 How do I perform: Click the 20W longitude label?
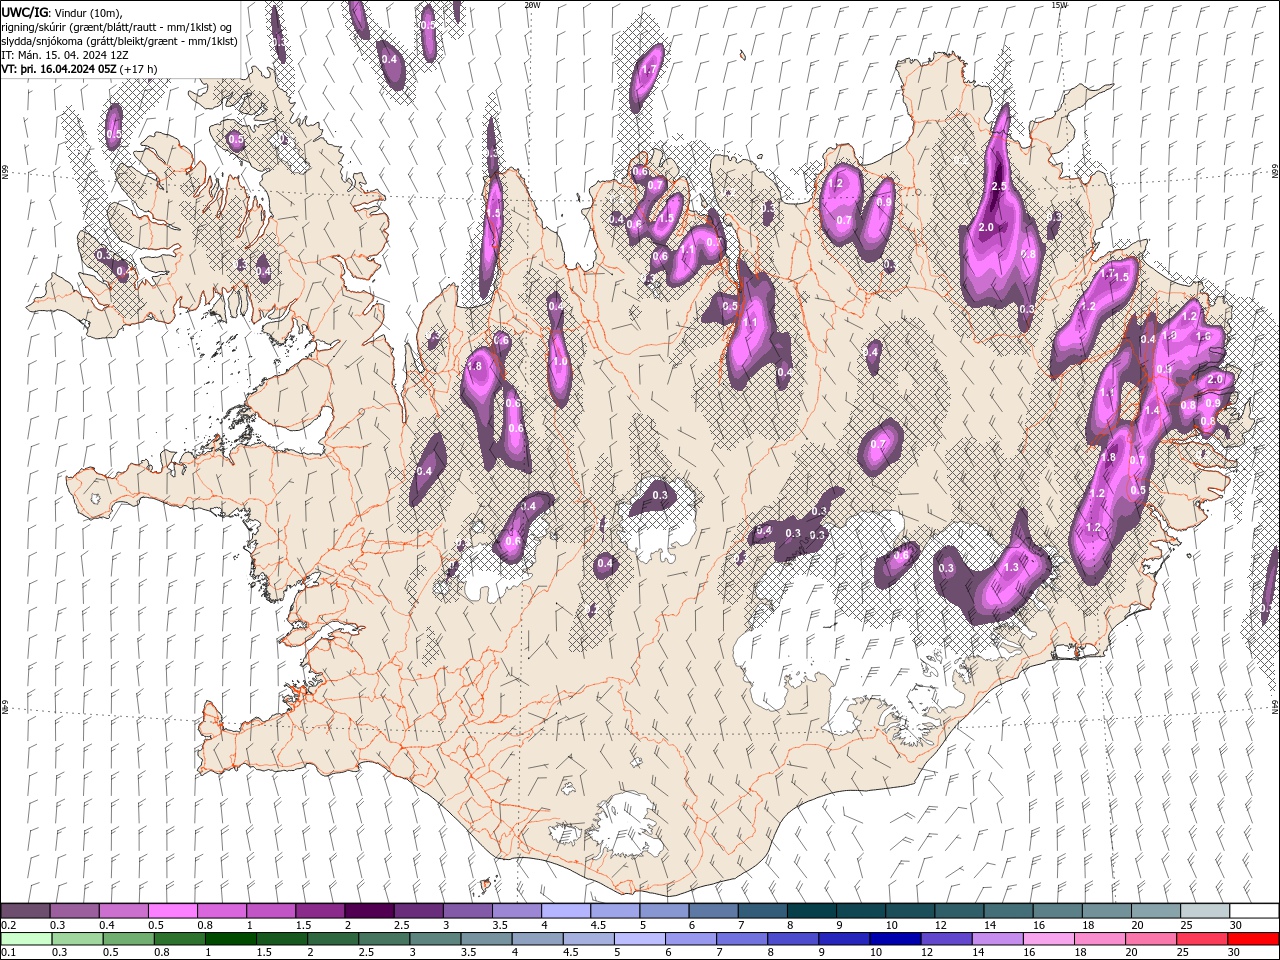click(532, 5)
